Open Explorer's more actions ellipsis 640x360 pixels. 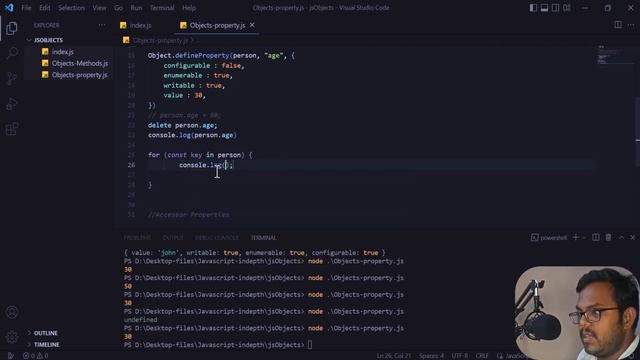102,25
